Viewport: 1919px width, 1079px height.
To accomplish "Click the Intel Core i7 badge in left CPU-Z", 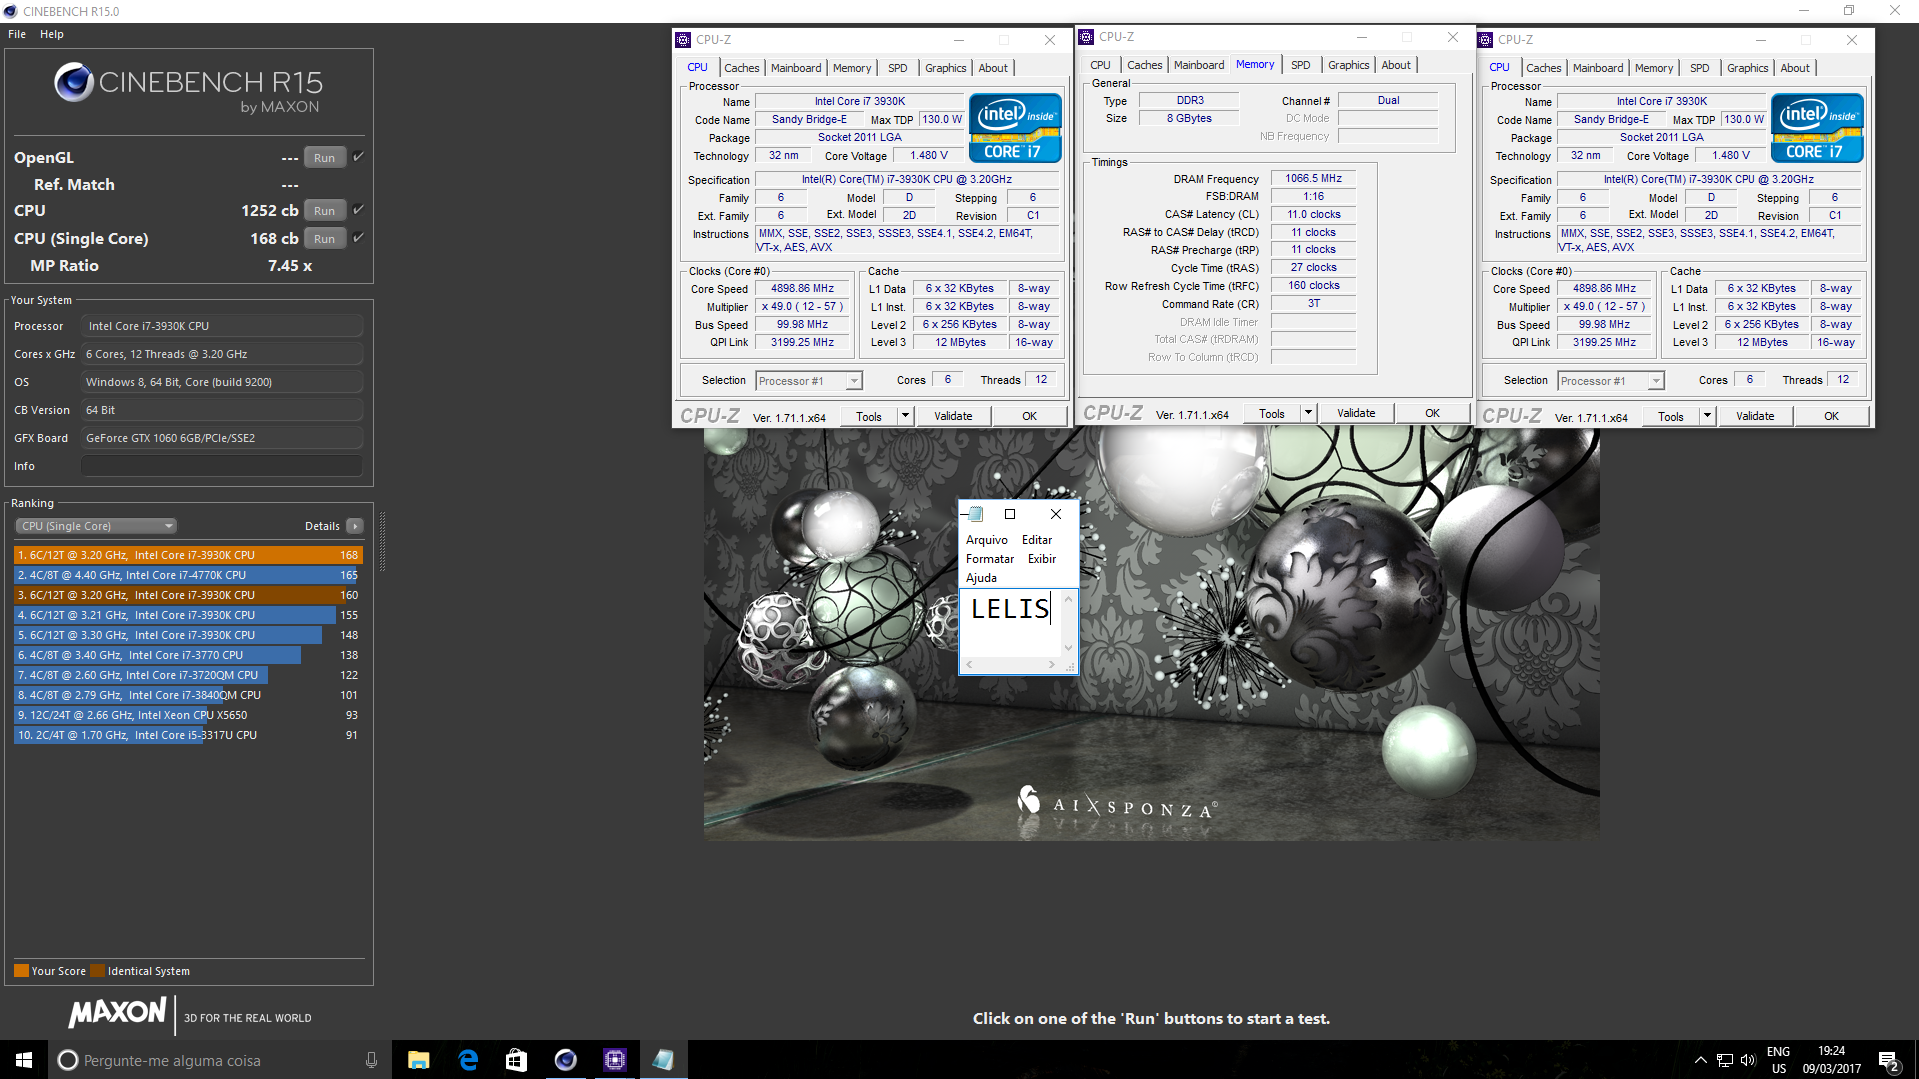I will tap(1014, 128).
